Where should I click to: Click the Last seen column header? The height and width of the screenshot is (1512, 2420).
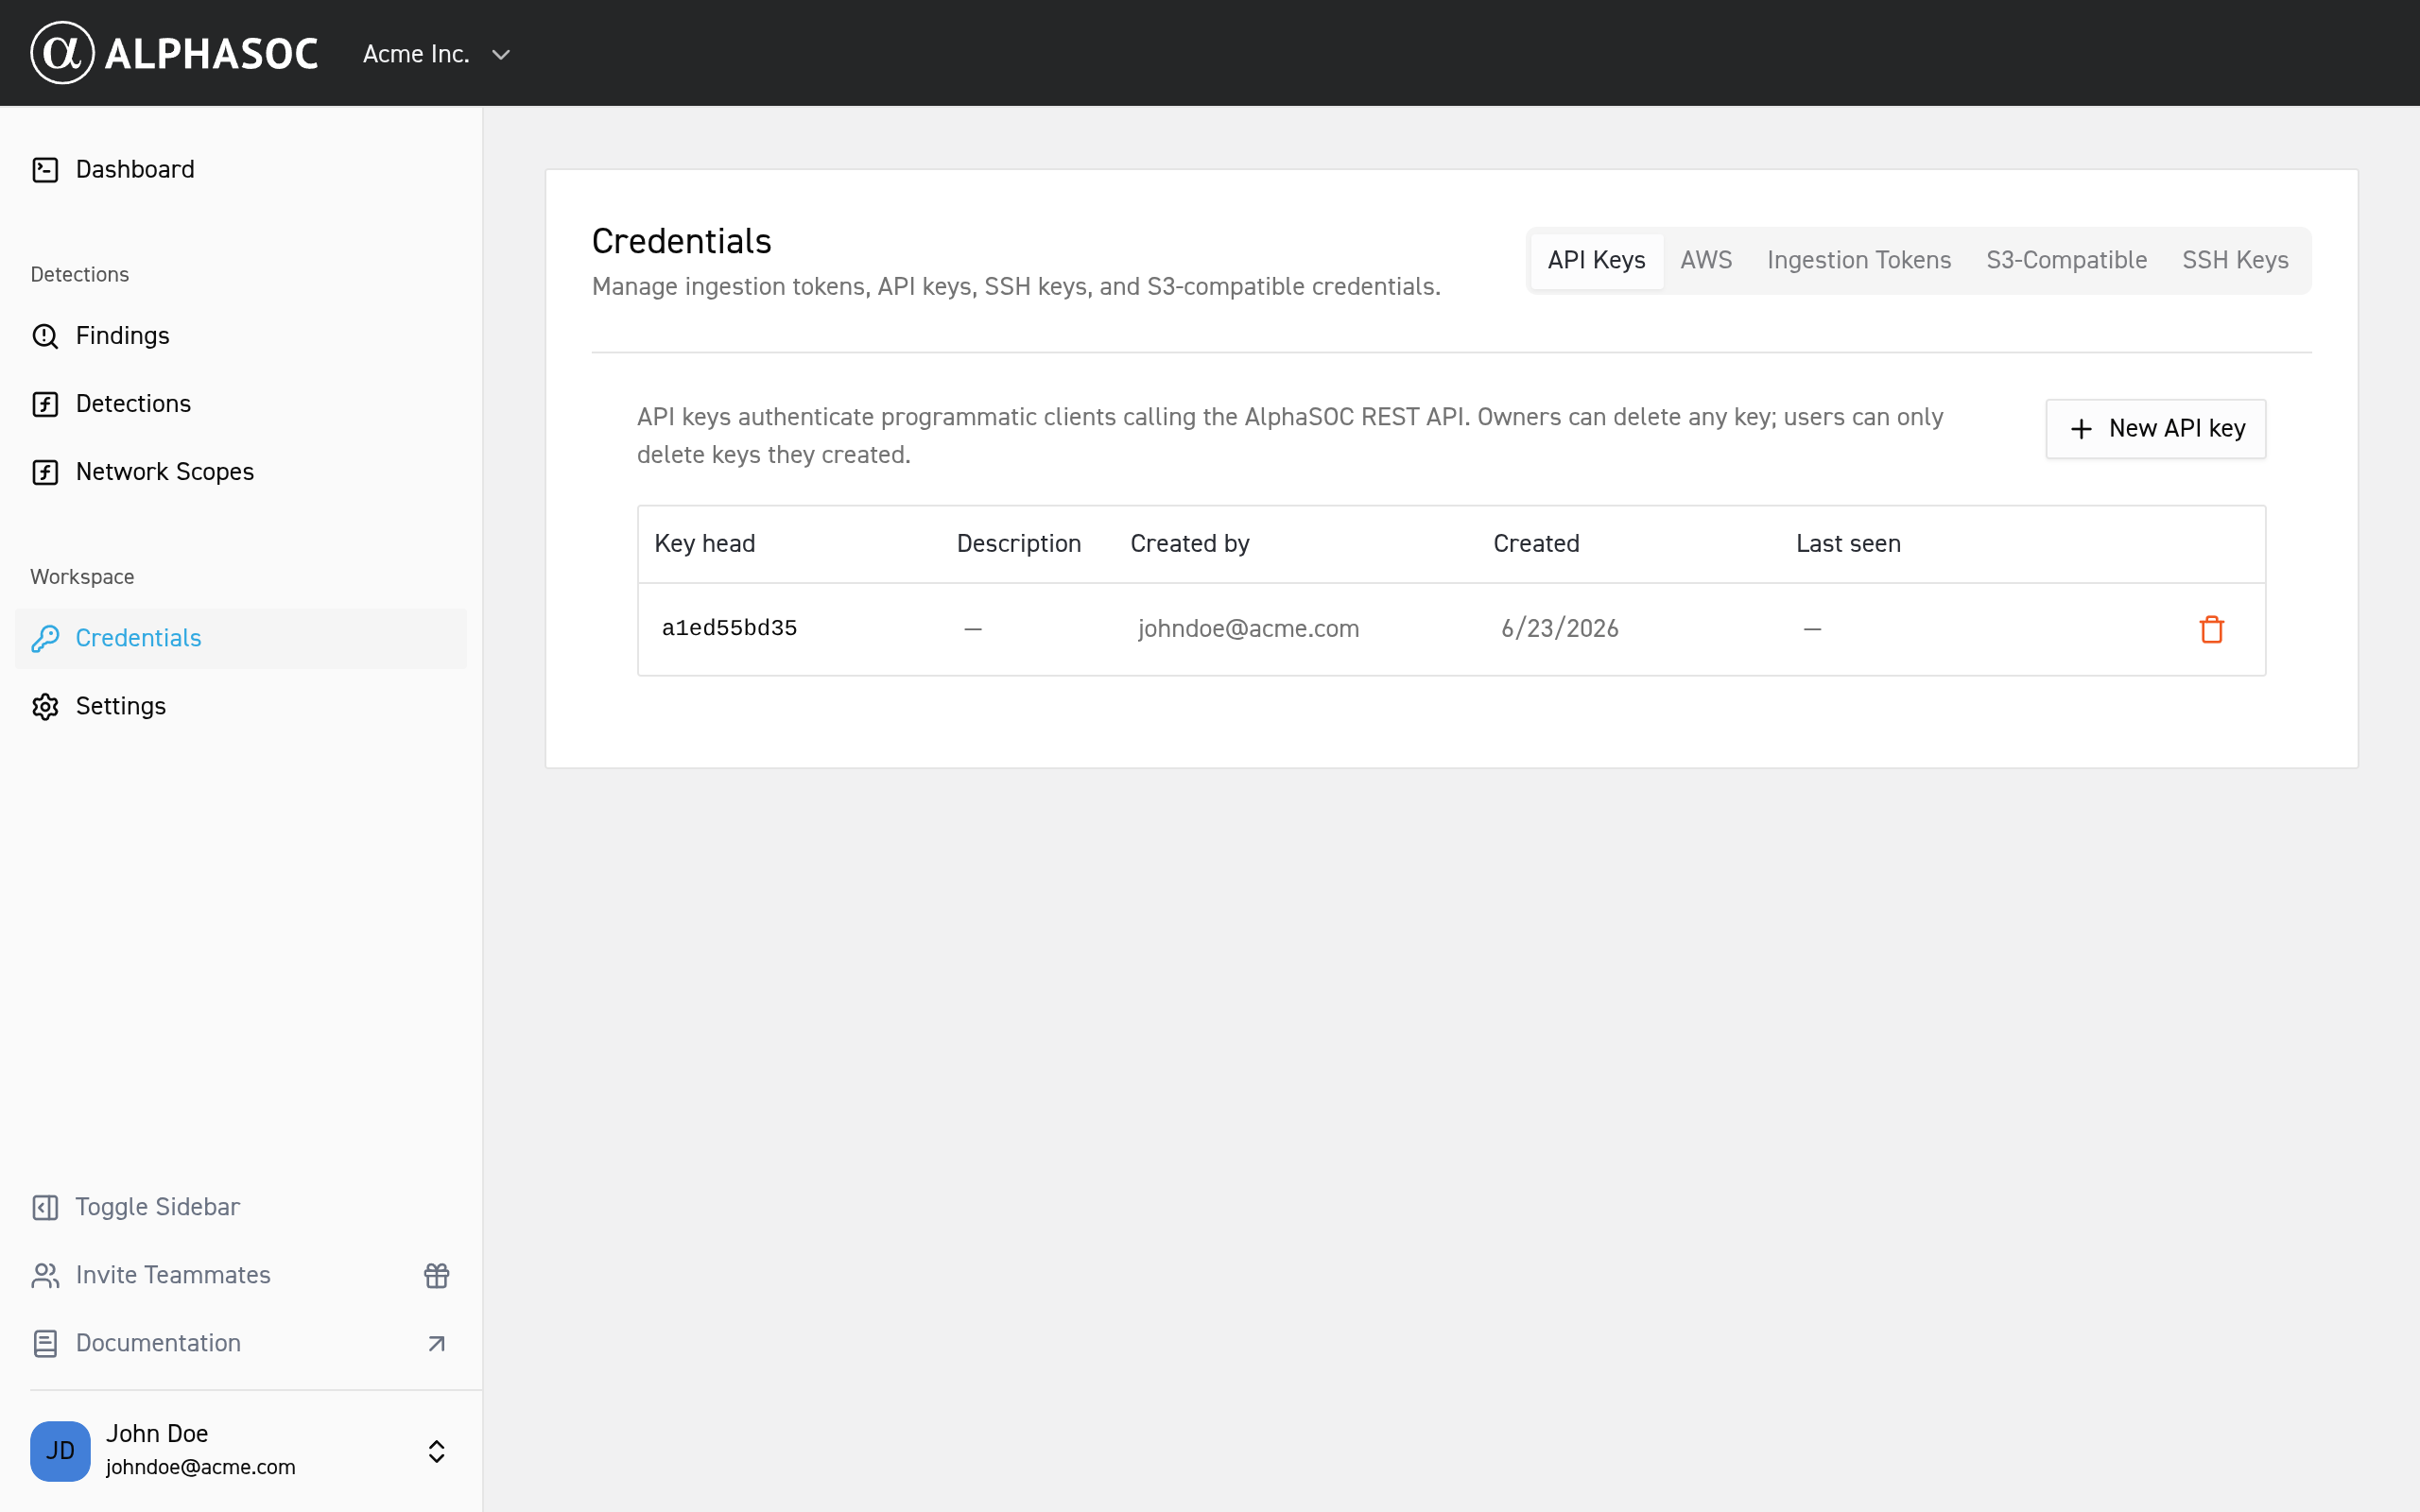1848,544
